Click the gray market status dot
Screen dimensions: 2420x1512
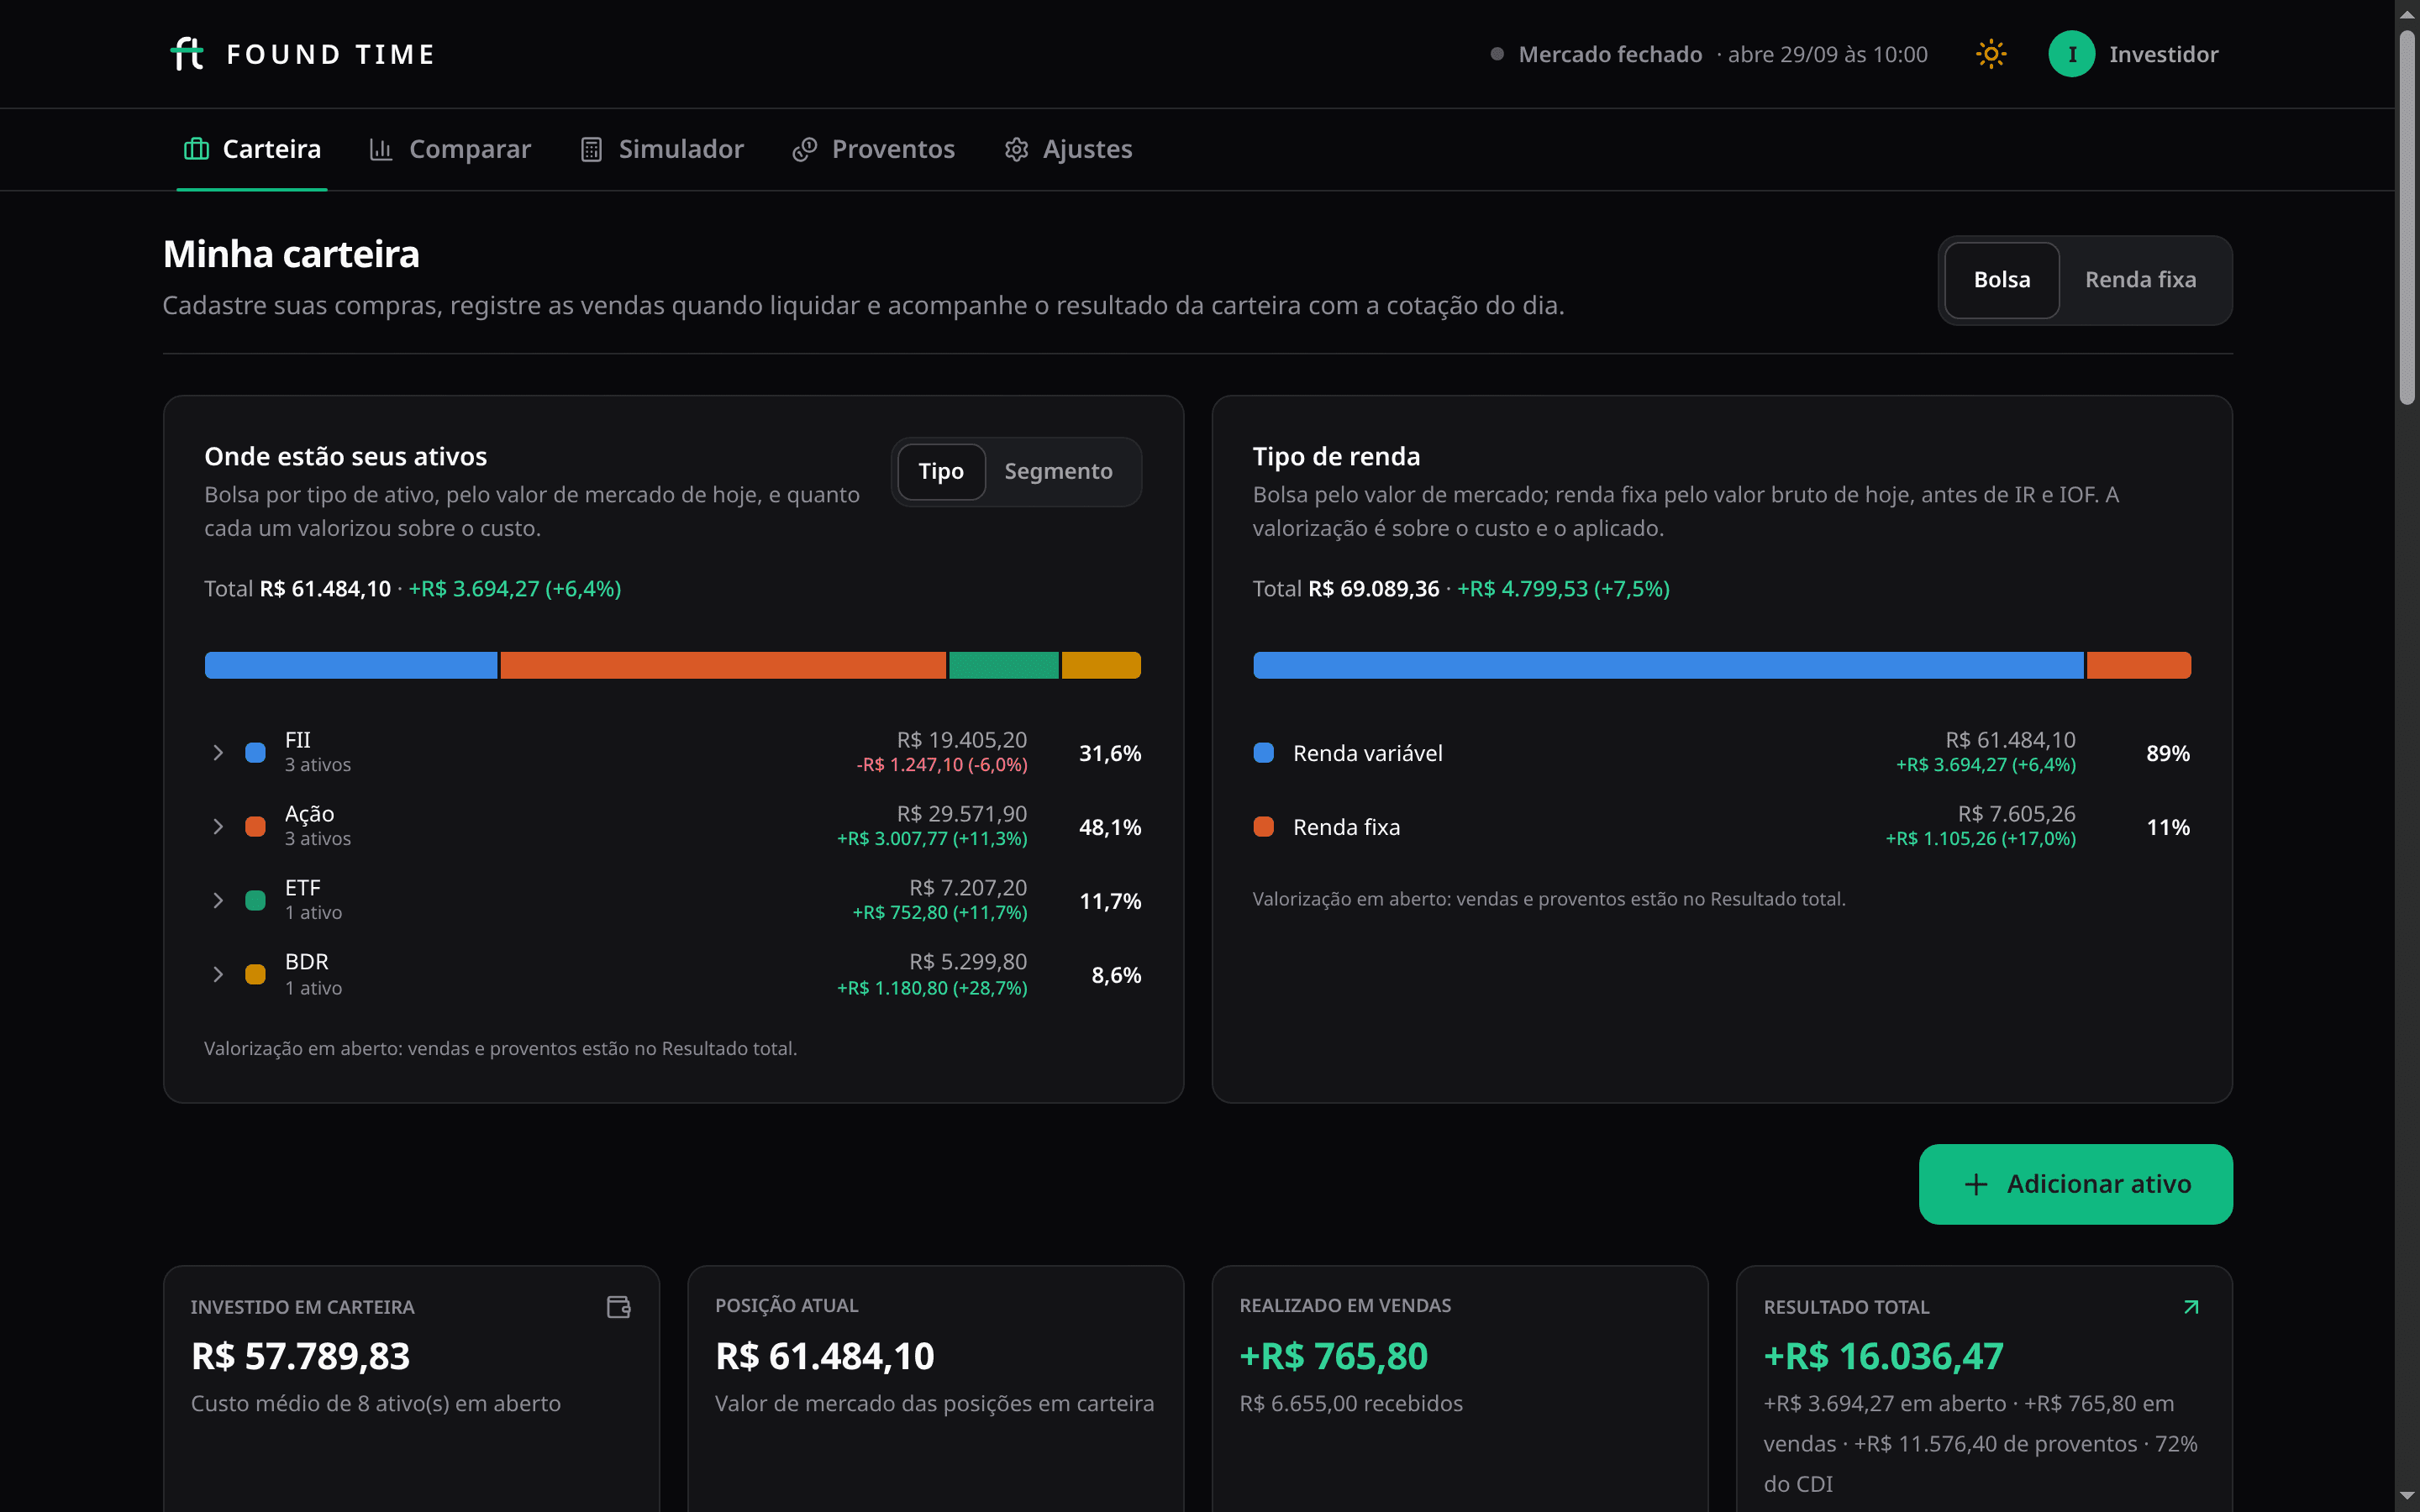coord(1497,54)
